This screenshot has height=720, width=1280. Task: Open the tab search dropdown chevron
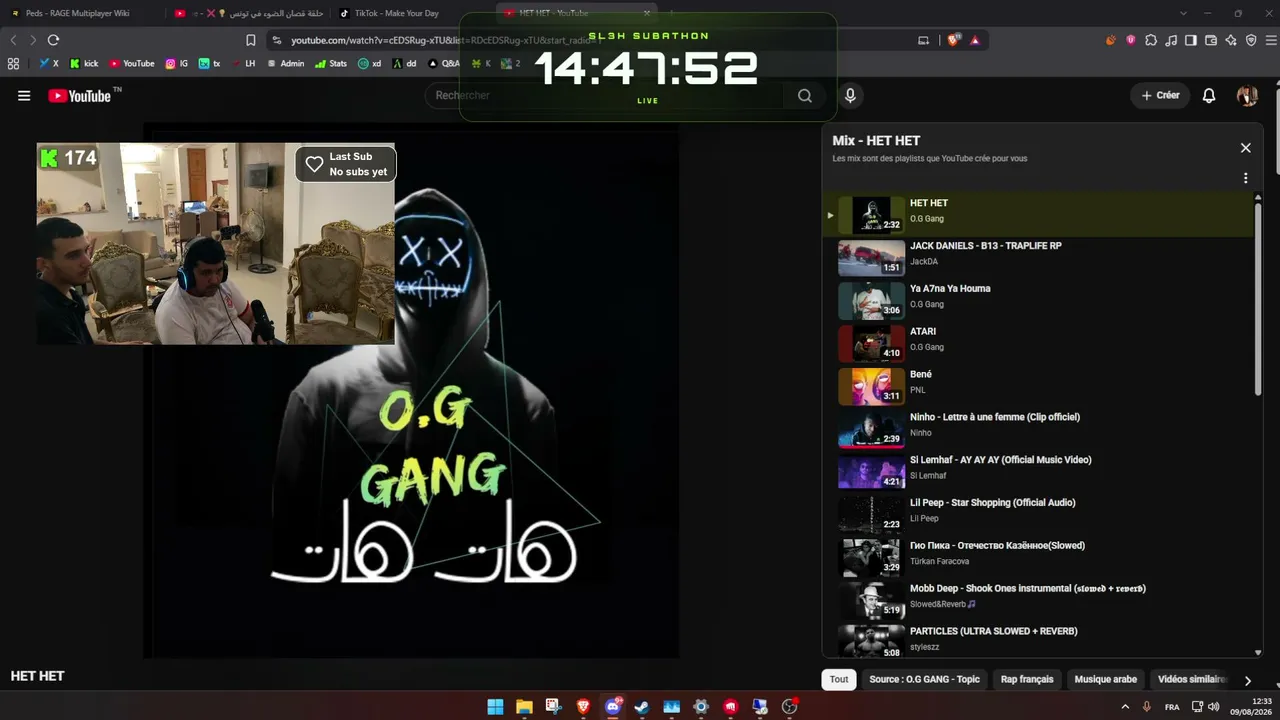pos(1183,13)
